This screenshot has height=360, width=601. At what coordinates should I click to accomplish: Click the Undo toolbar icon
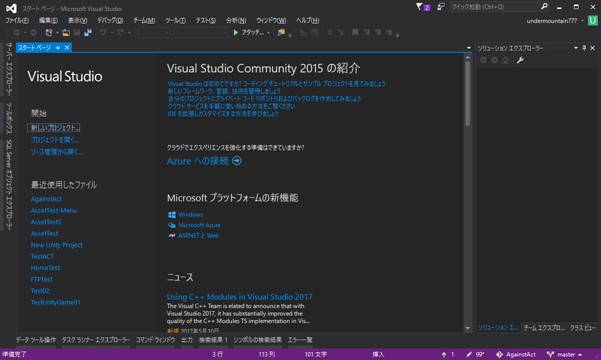(103, 33)
